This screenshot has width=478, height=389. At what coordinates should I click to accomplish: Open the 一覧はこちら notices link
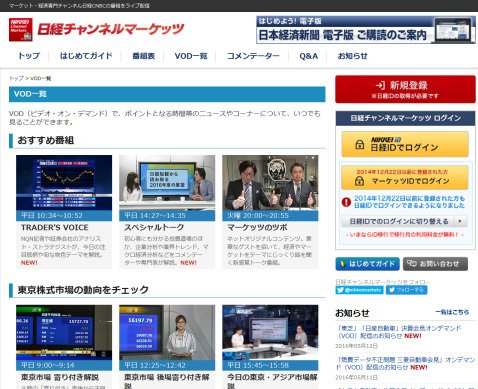(x=452, y=312)
